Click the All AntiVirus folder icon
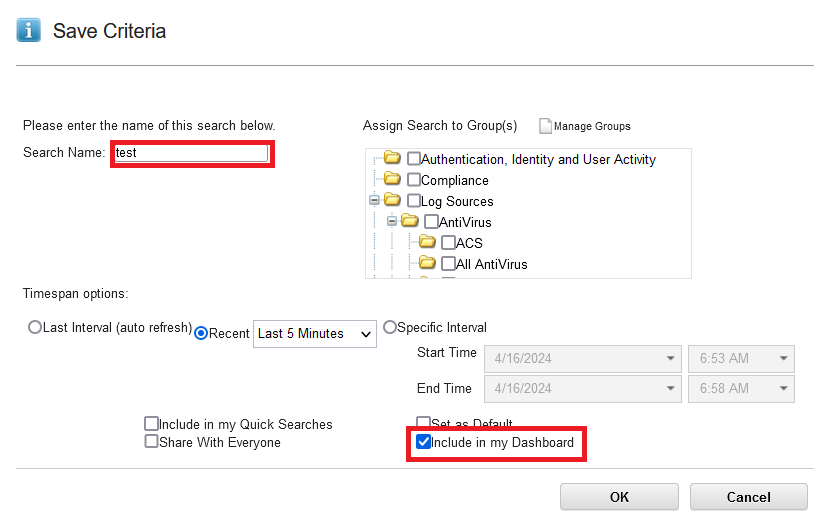The width and height of the screenshot is (831, 519). (x=427, y=262)
